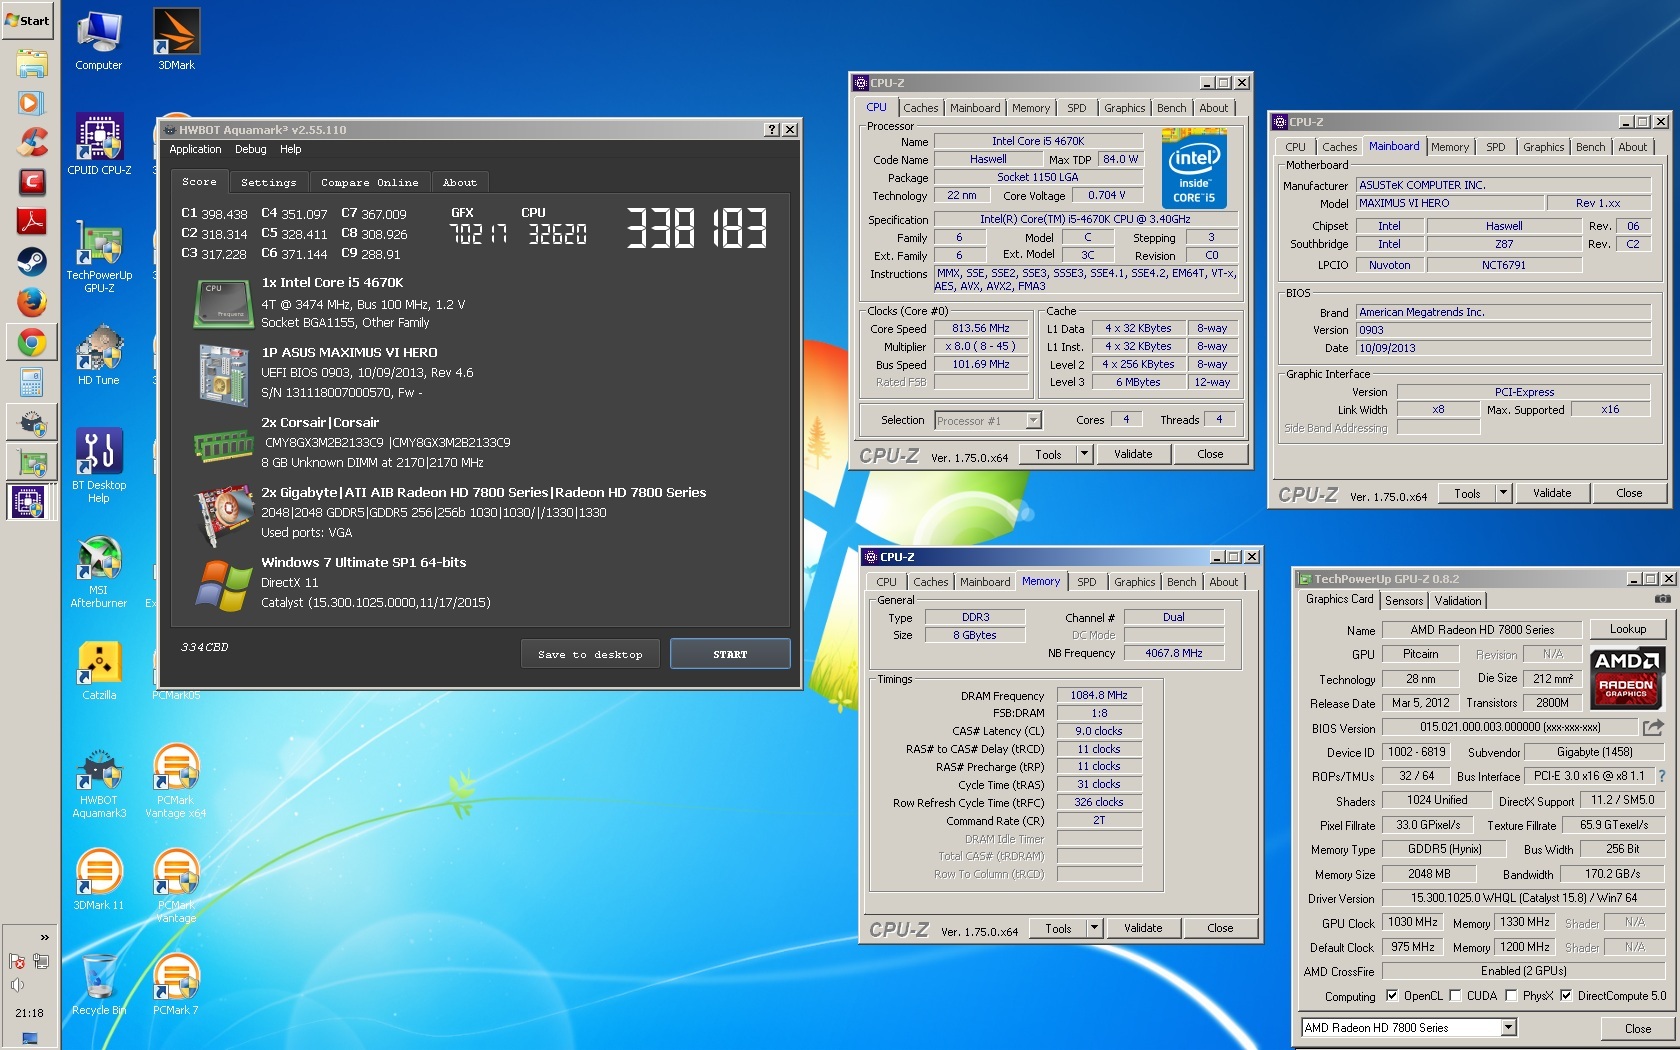Click the GPU-Z screenshot camera icon
The image size is (1680, 1050).
(1662, 599)
